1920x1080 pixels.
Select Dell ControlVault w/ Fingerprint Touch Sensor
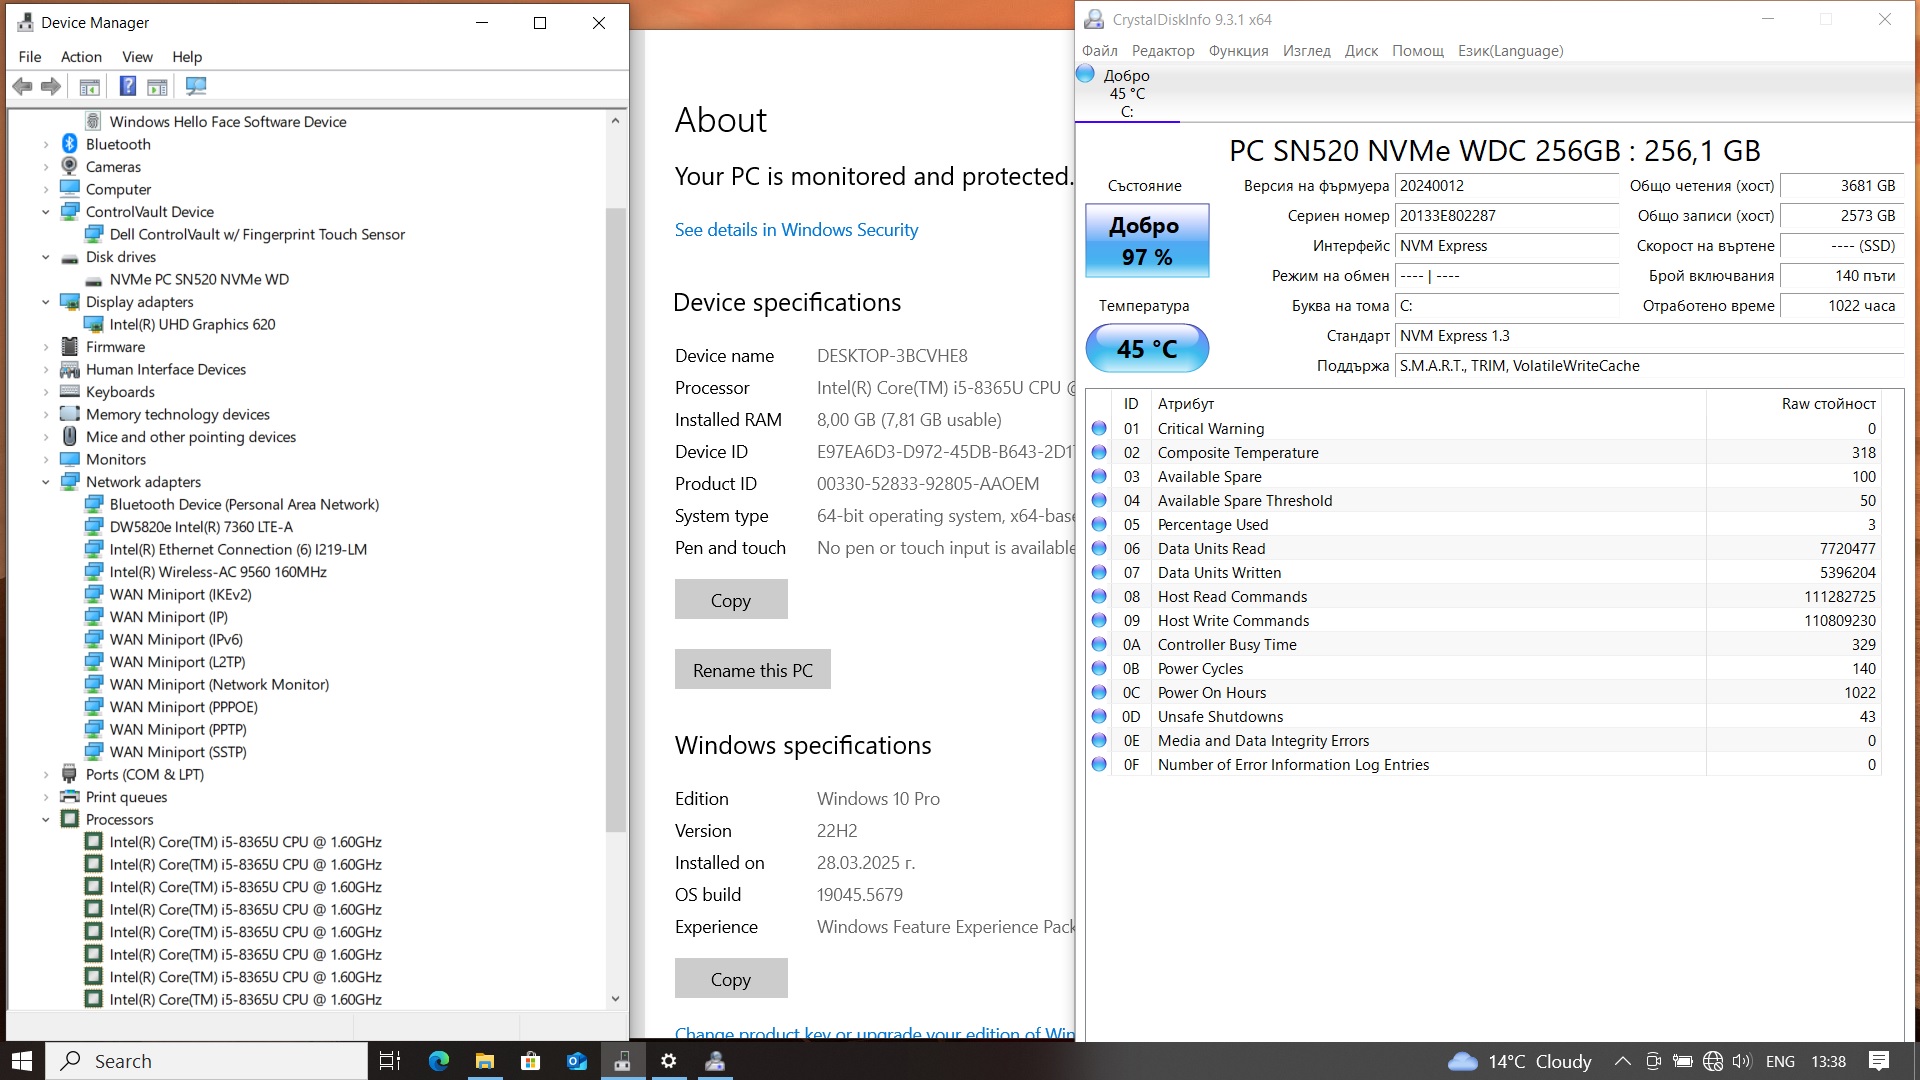point(257,234)
